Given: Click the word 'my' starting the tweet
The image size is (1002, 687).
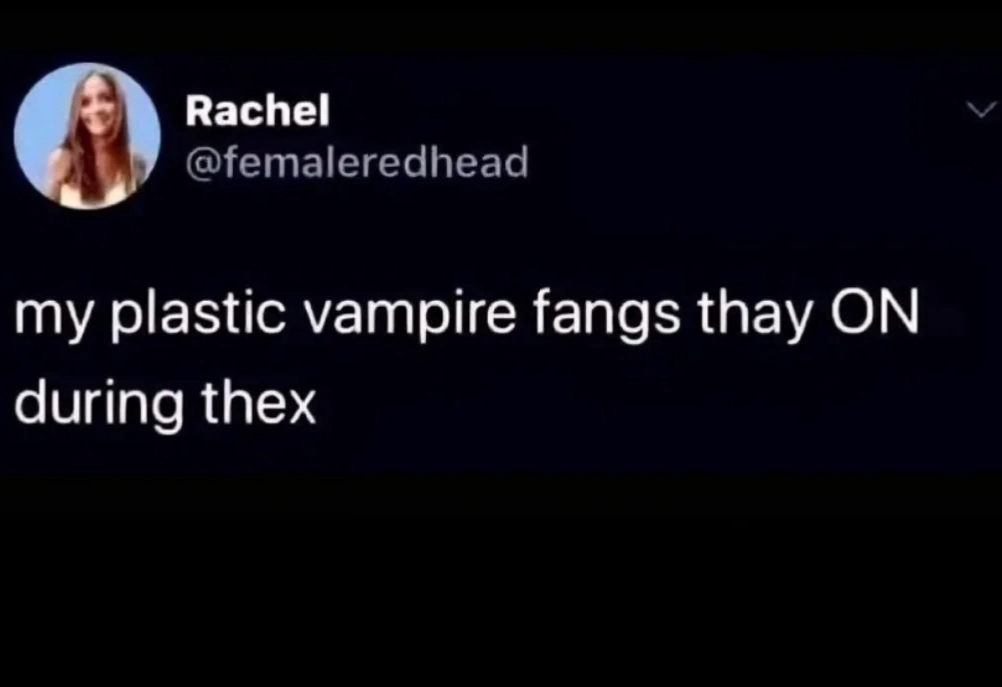Looking at the screenshot, I should click(54, 320).
